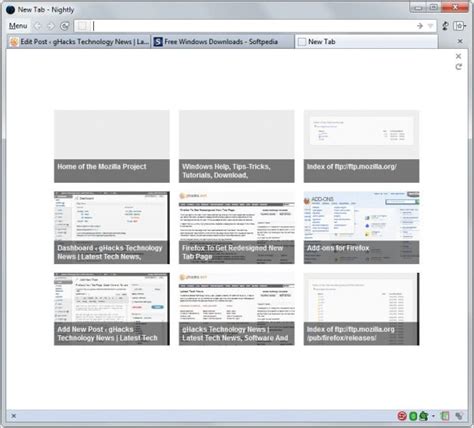
Task: Open Add New Post gHacks tile
Action: coord(112,309)
